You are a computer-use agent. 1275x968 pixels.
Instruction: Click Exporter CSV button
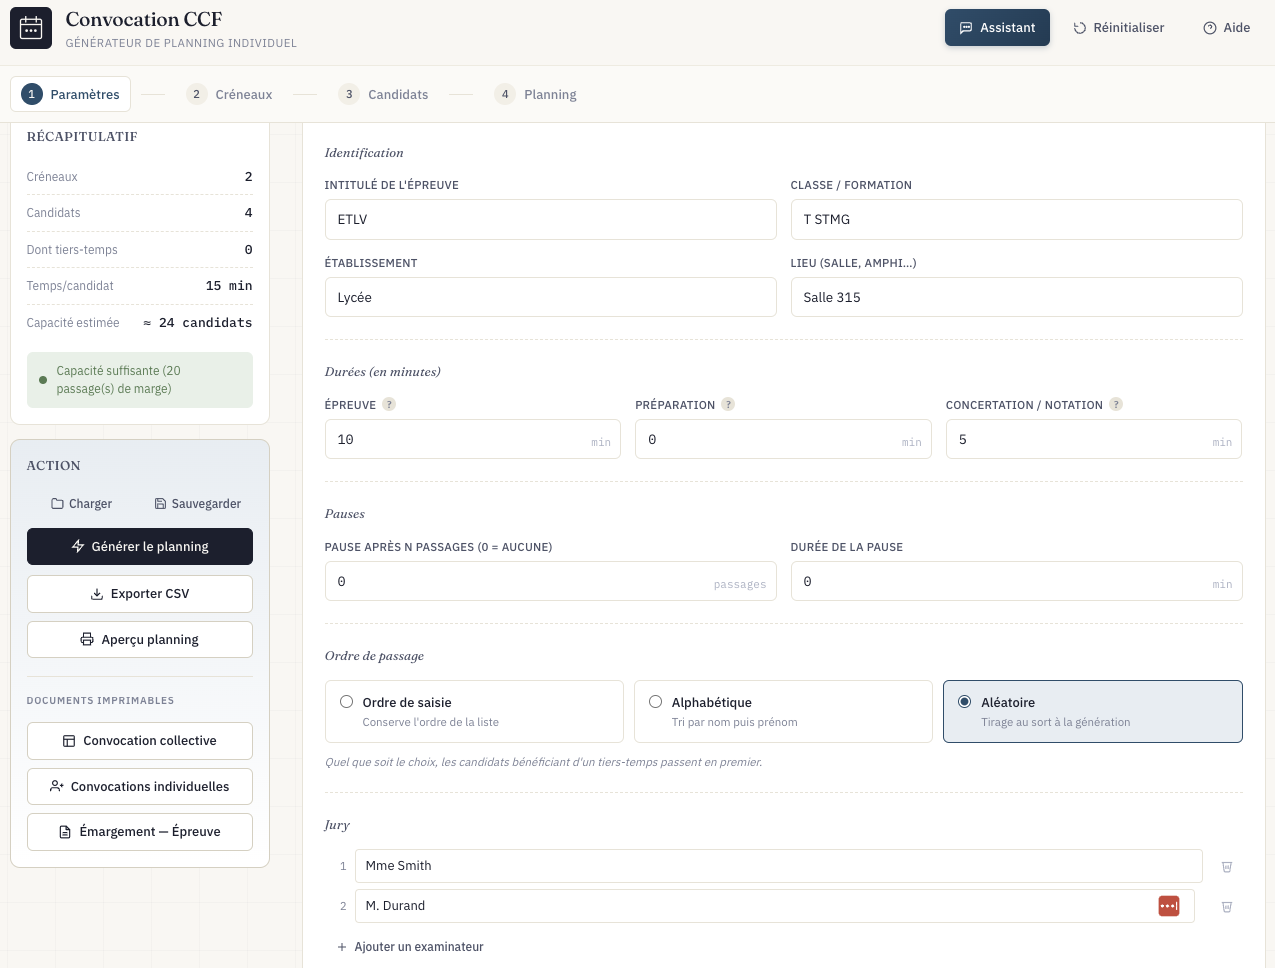pos(140,594)
